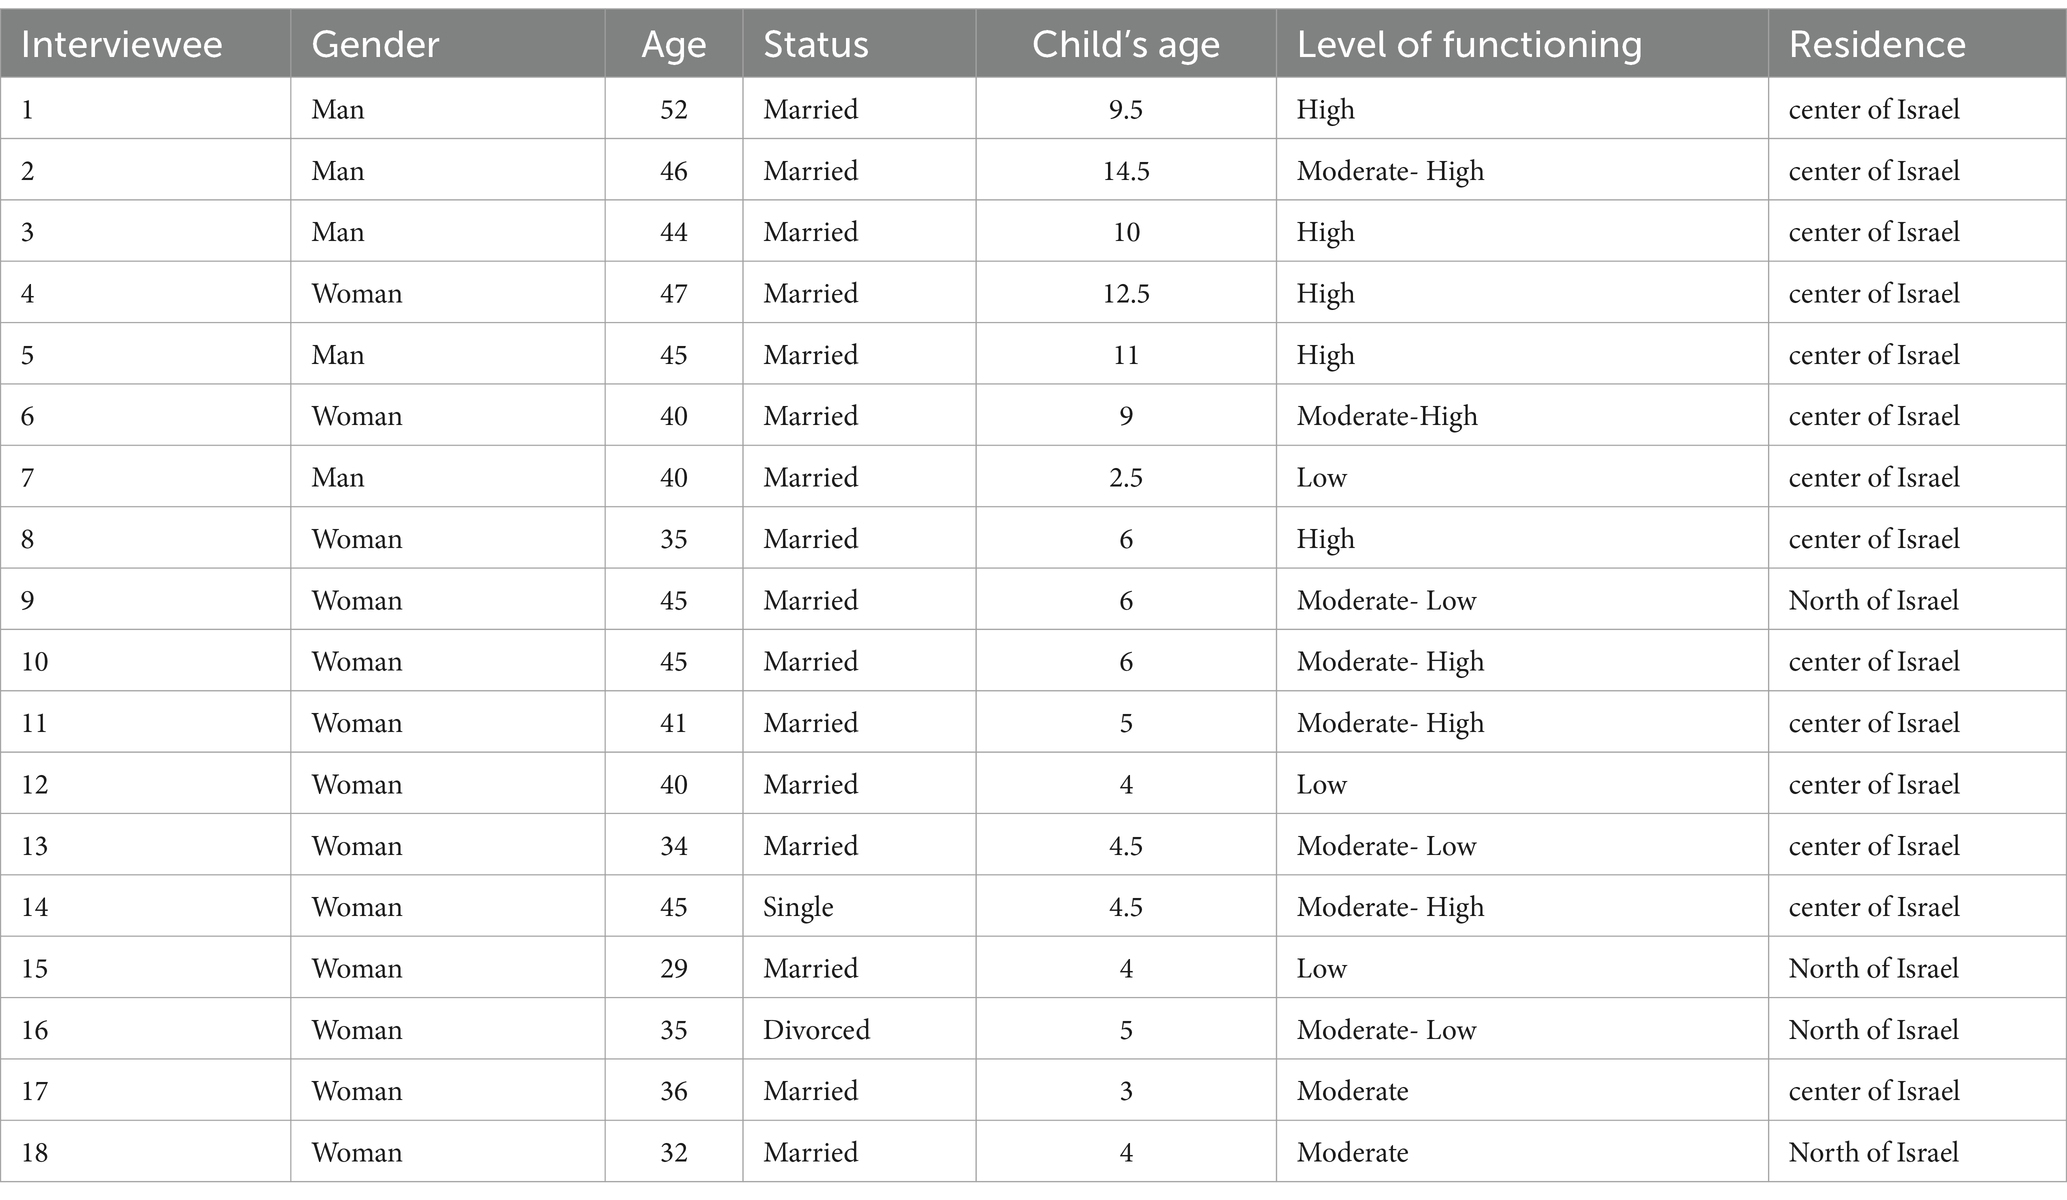Viewport: 2067px width, 1200px height.
Task: Select age 29 cell
Action: click(674, 968)
